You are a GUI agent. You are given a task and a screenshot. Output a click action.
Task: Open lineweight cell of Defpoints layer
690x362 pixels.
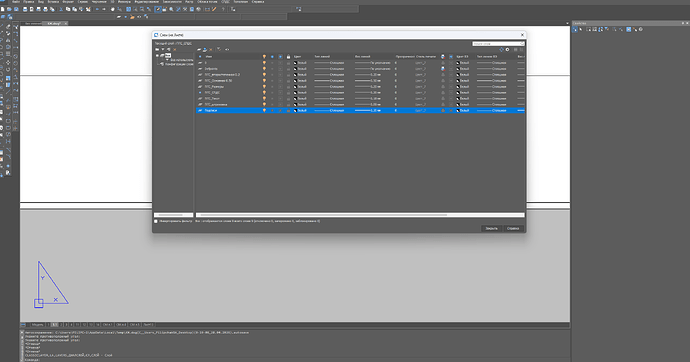pos(373,69)
